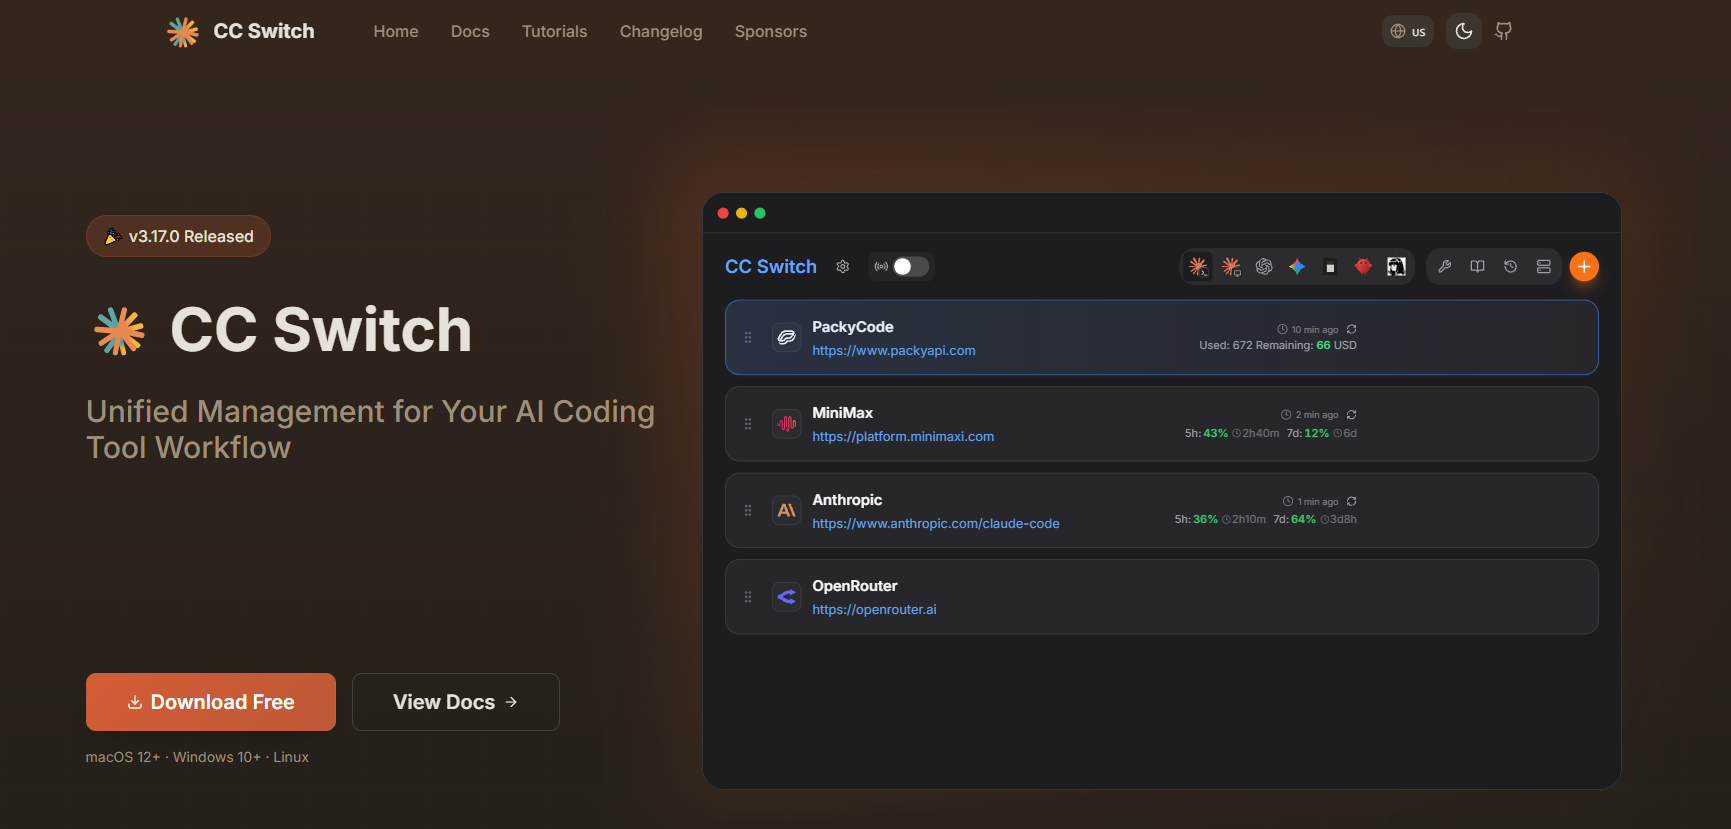Open the wrench tools icon
Screen dimensions: 1731x829
pyautogui.click(x=1445, y=267)
